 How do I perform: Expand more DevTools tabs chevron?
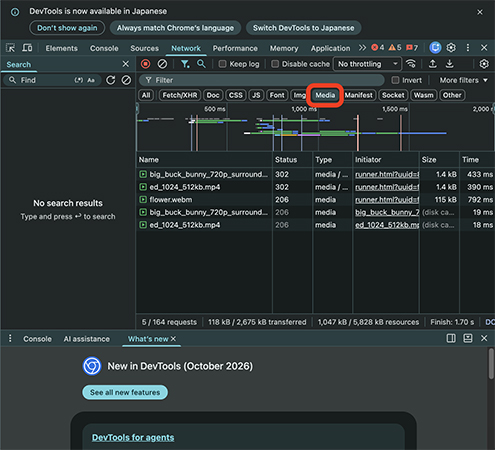362,48
